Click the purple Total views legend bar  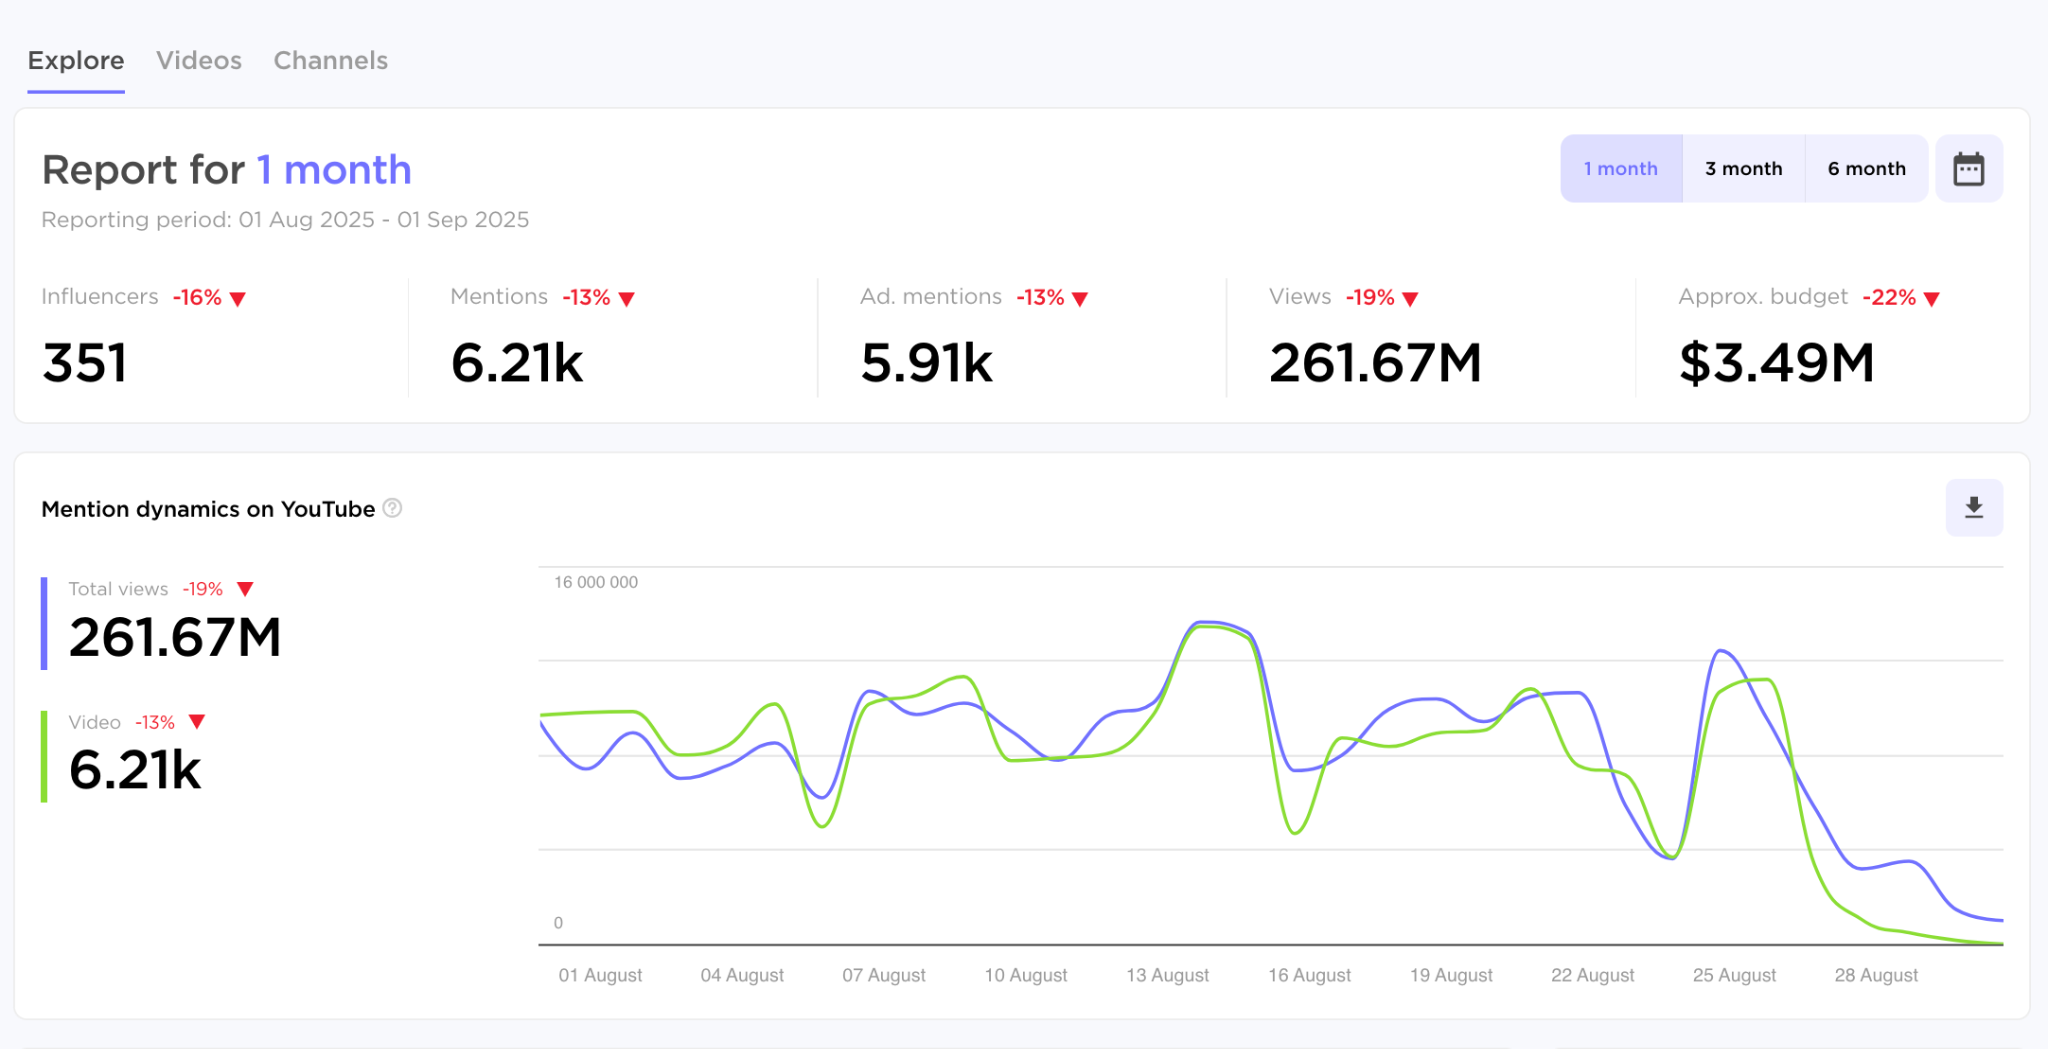tap(44, 623)
